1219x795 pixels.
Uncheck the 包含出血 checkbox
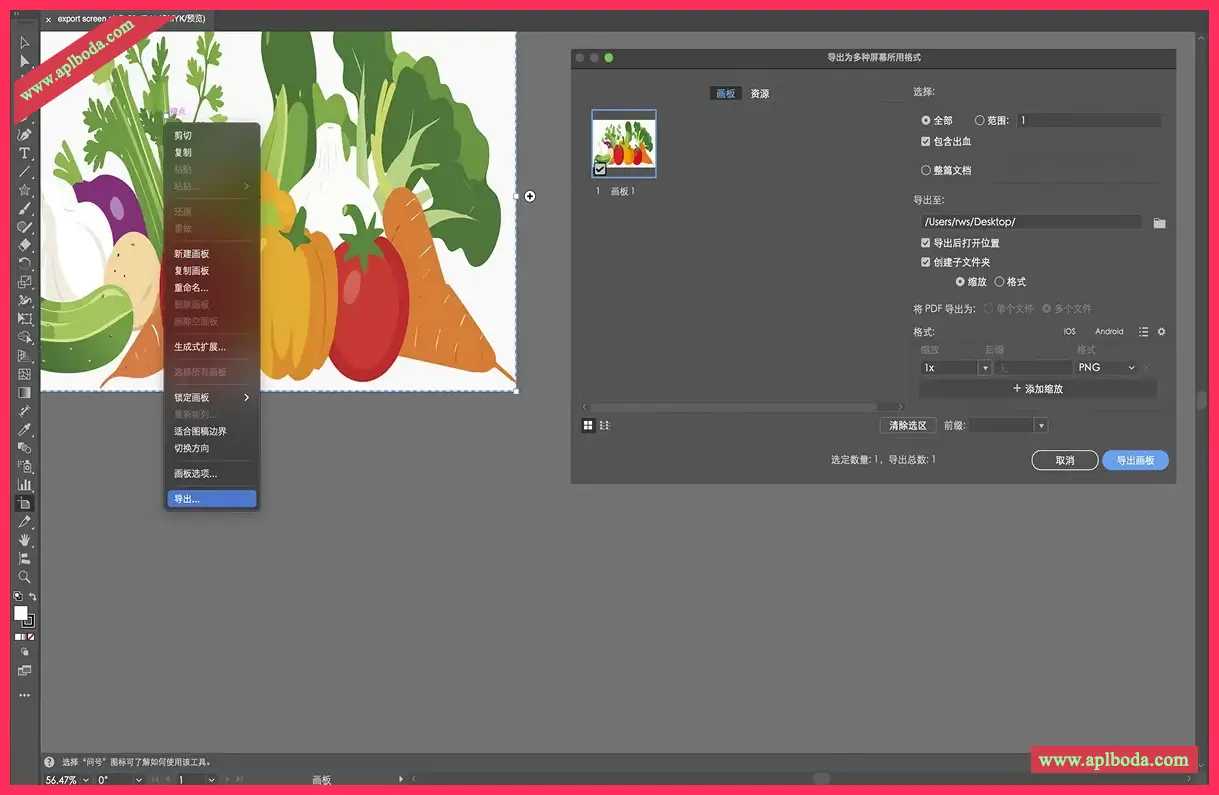[x=926, y=142]
